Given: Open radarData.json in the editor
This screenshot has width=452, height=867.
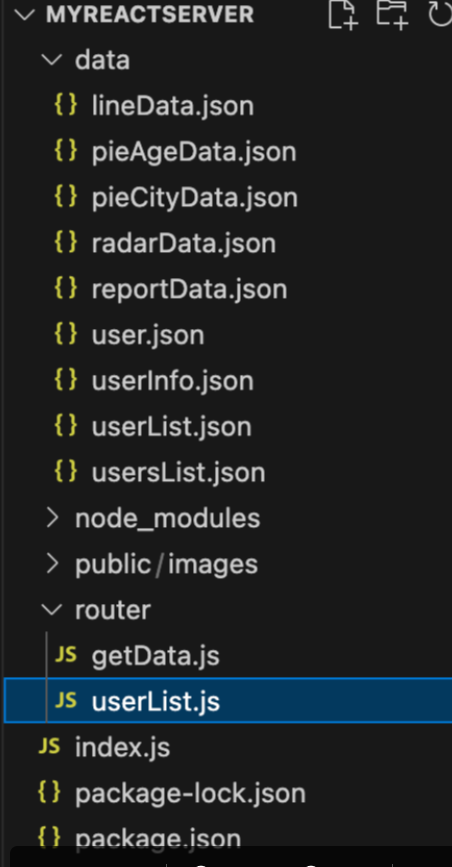Looking at the screenshot, I should point(184,243).
